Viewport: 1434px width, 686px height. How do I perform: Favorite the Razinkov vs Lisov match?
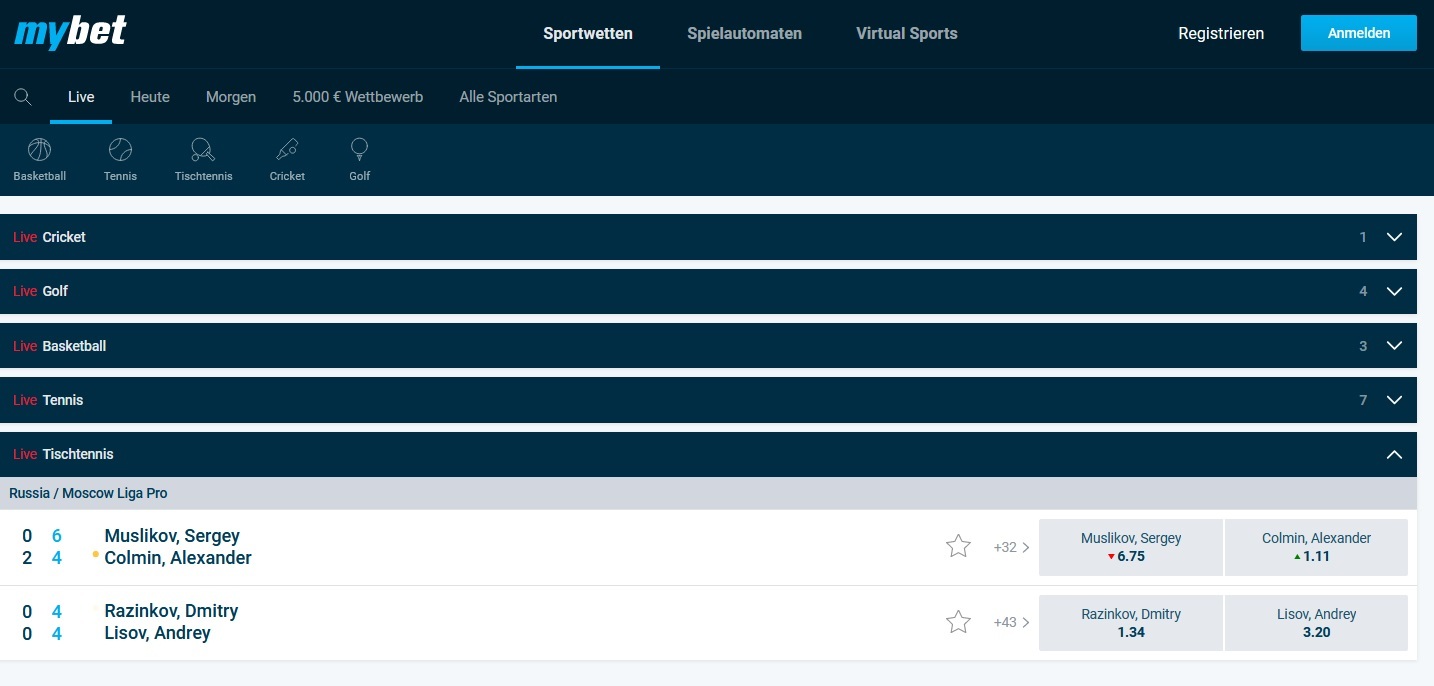958,621
